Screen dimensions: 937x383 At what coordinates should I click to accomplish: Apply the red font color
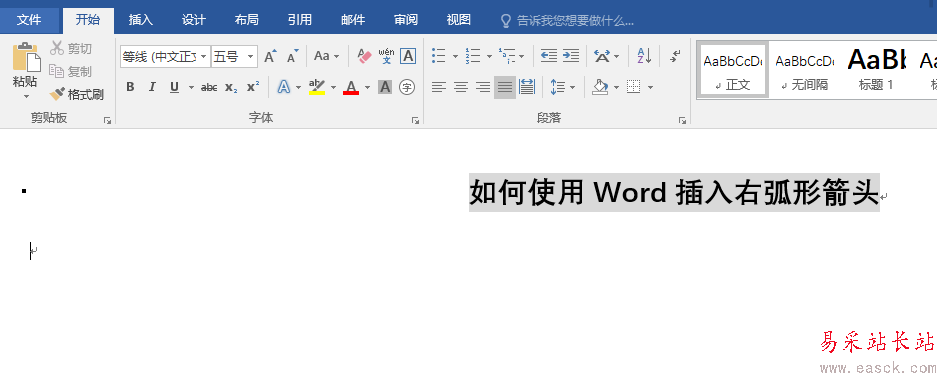click(x=351, y=88)
